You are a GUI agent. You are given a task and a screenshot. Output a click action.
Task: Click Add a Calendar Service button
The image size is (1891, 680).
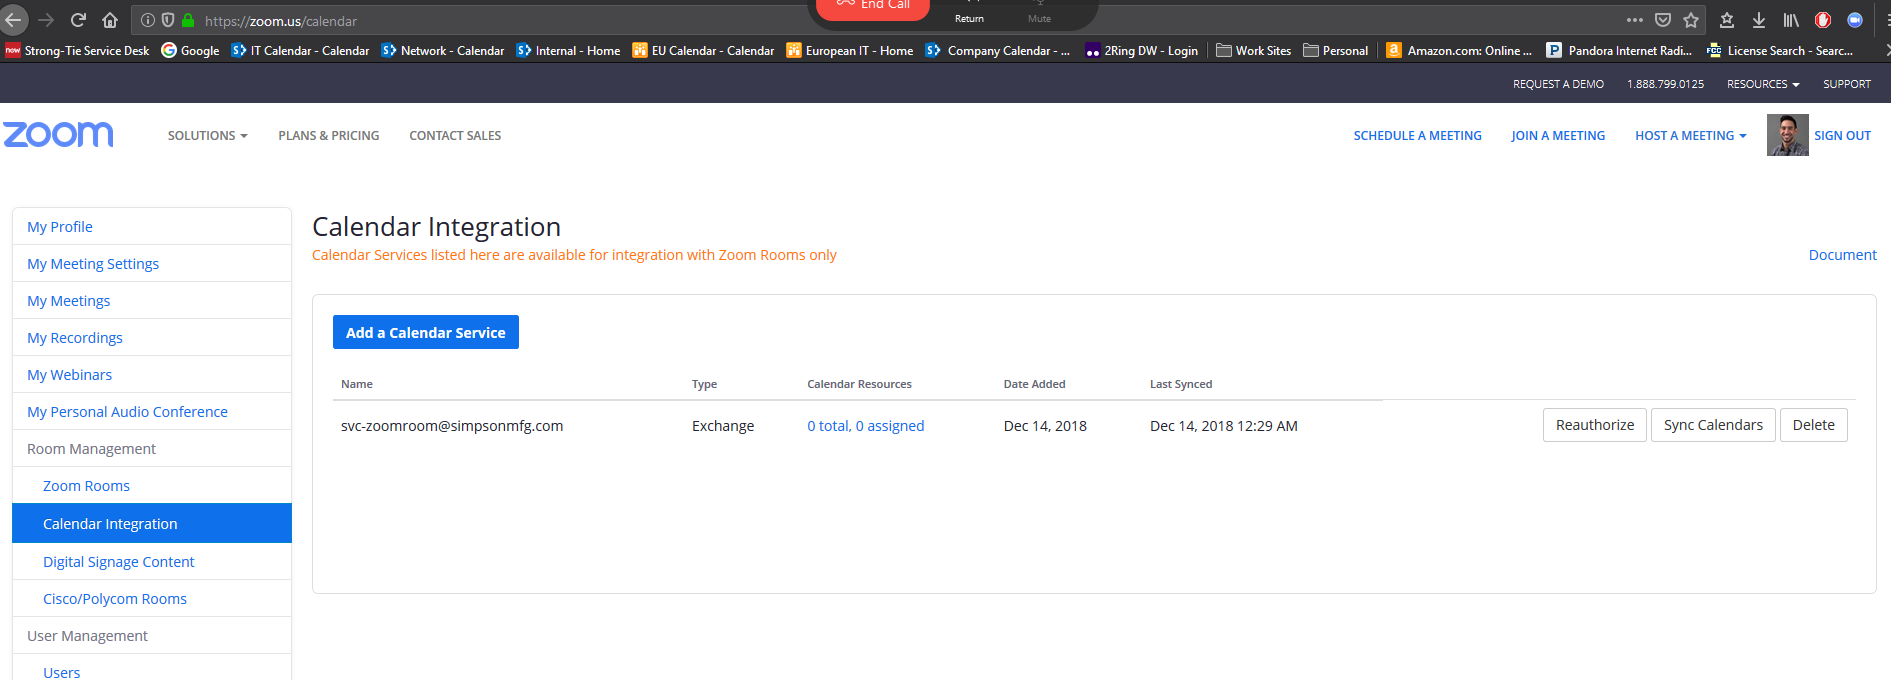tap(426, 332)
